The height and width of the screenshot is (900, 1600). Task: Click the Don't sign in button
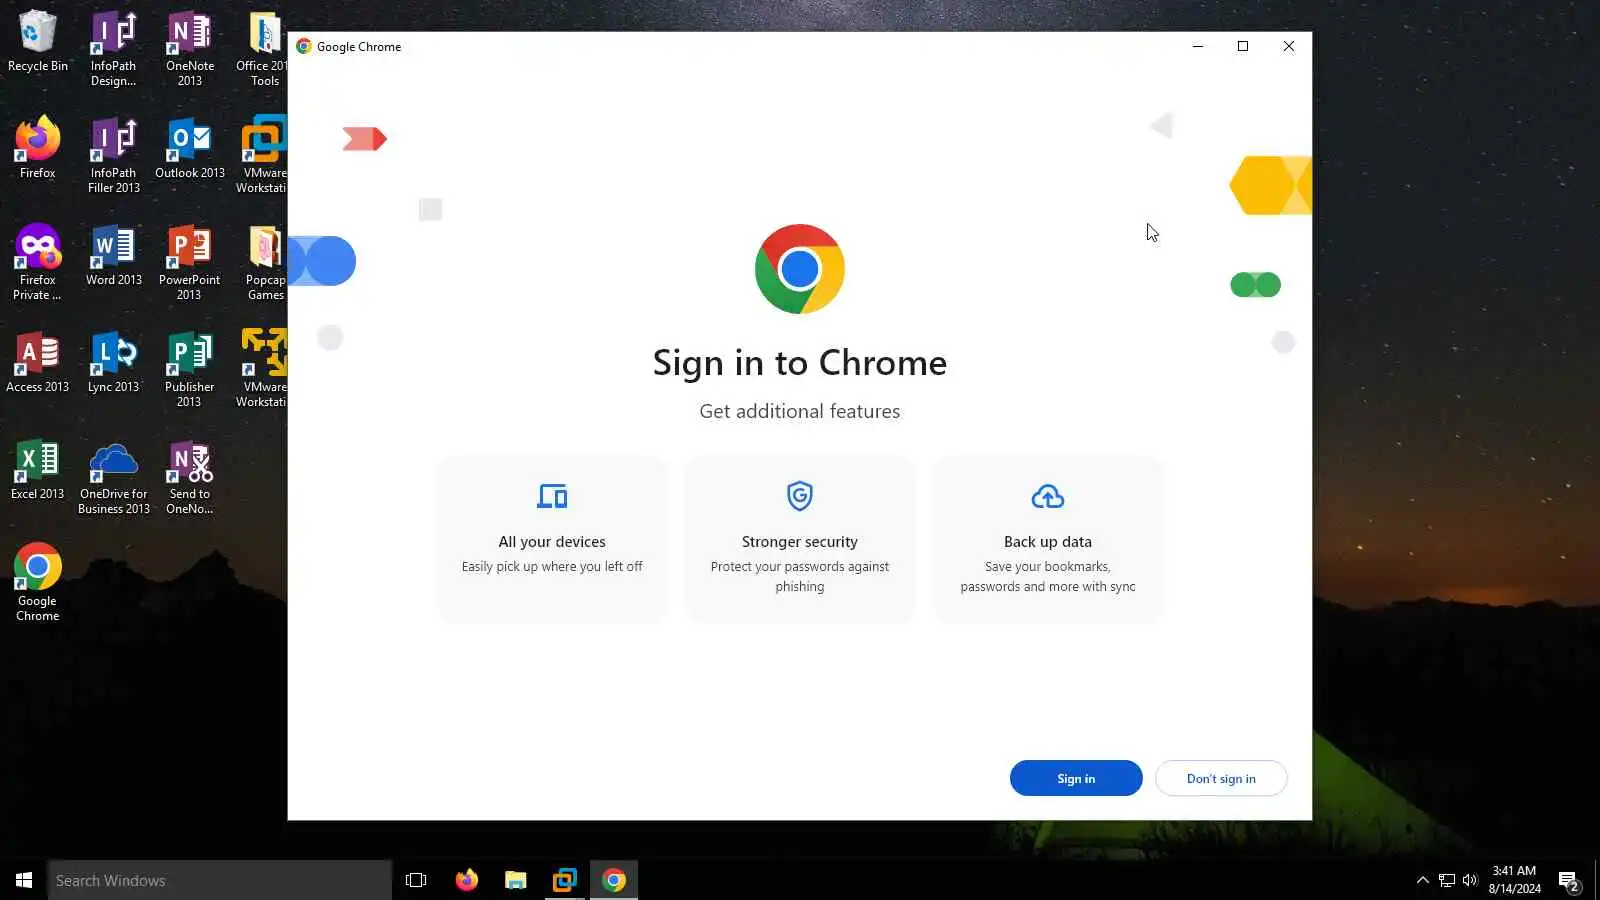(1221, 778)
